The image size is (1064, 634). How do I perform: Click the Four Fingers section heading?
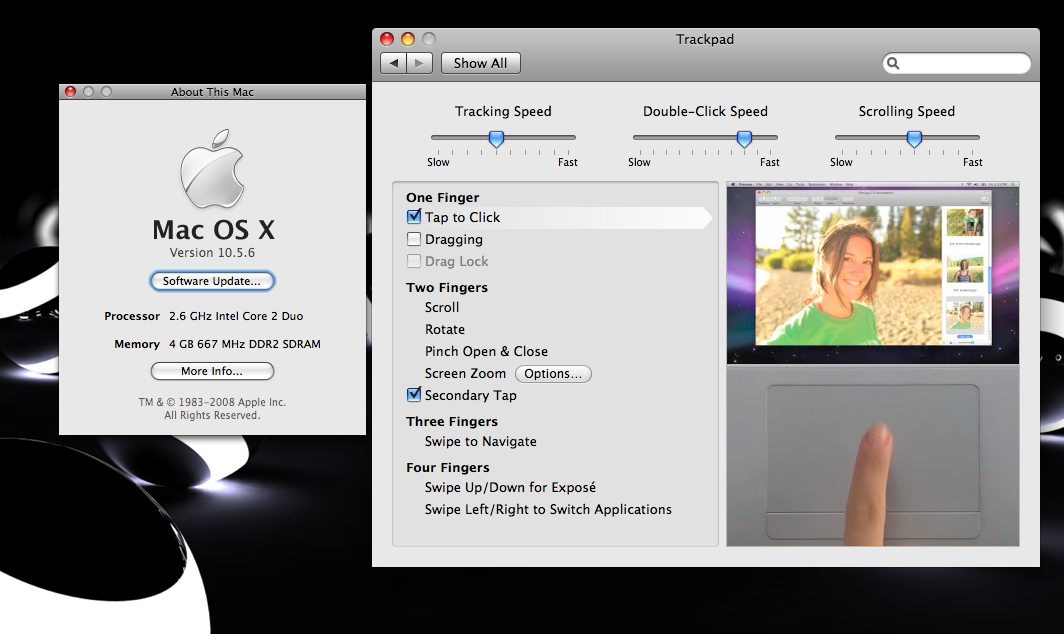pyautogui.click(x=448, y=468)
